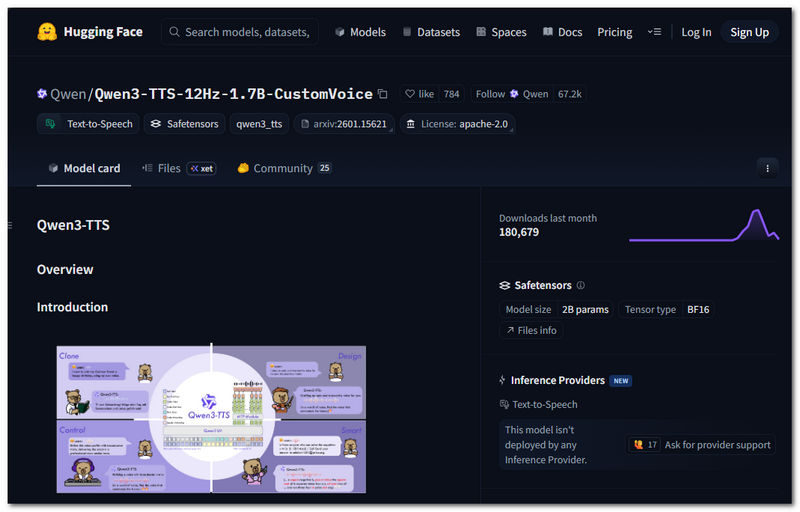This screenshot has height=512, width=800.
Task: Open the Safetensors info icon
Action: pos(581,285)
